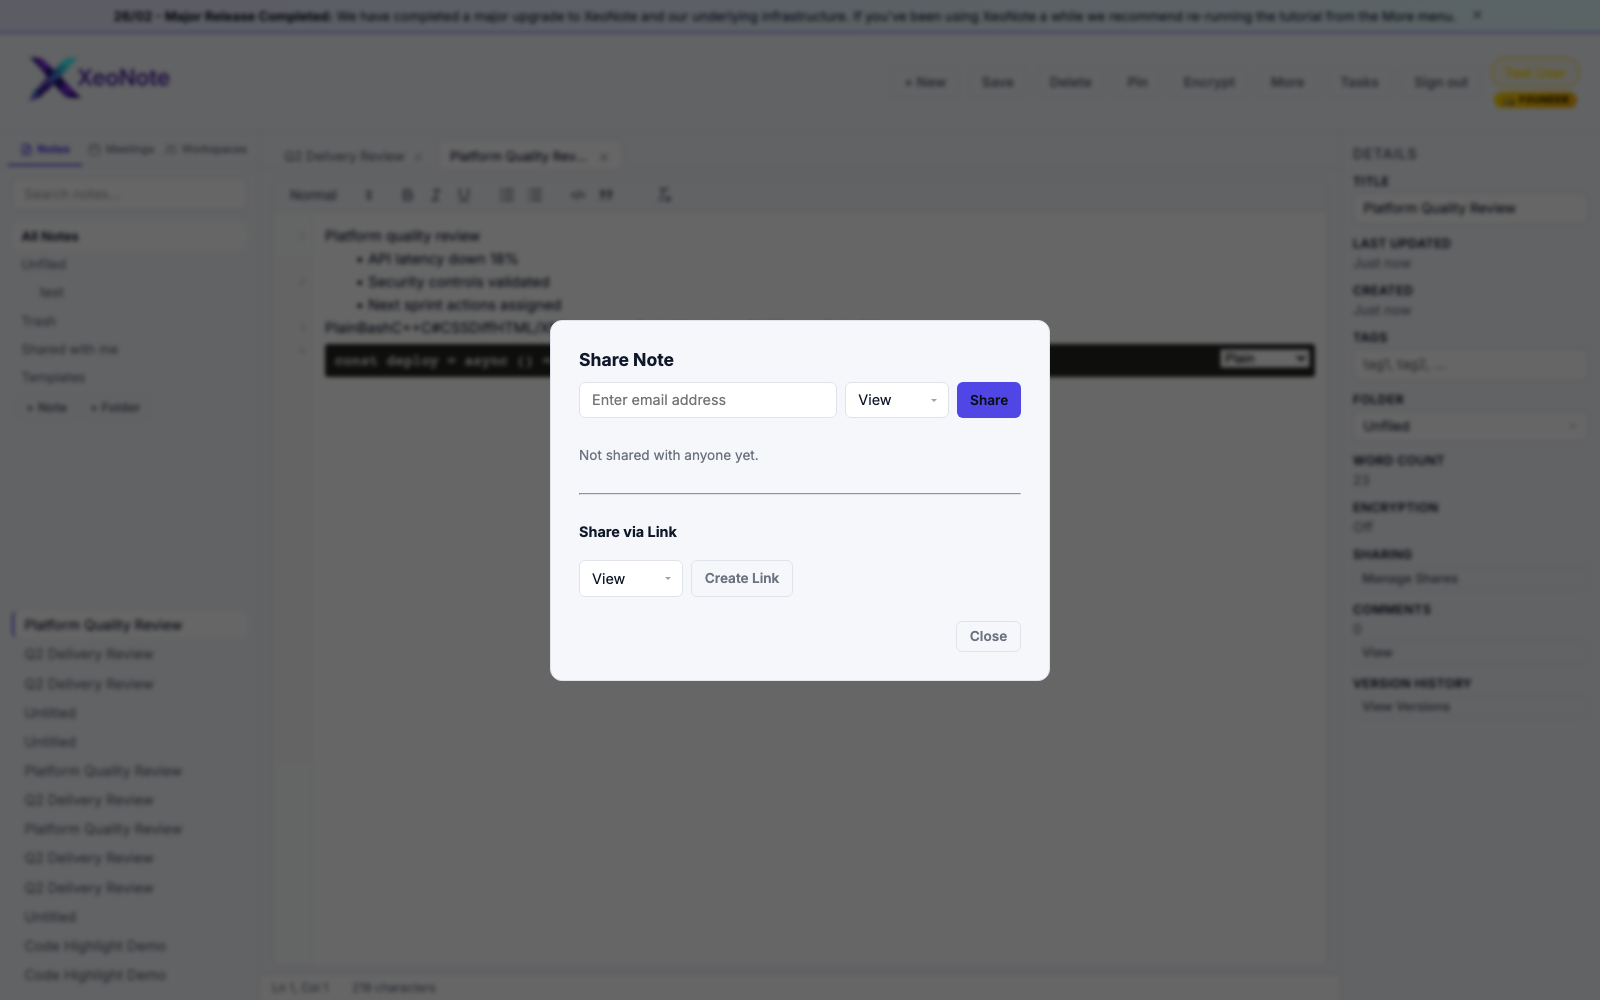Open the XeoNote logo on the header

[x=100, y=78]
